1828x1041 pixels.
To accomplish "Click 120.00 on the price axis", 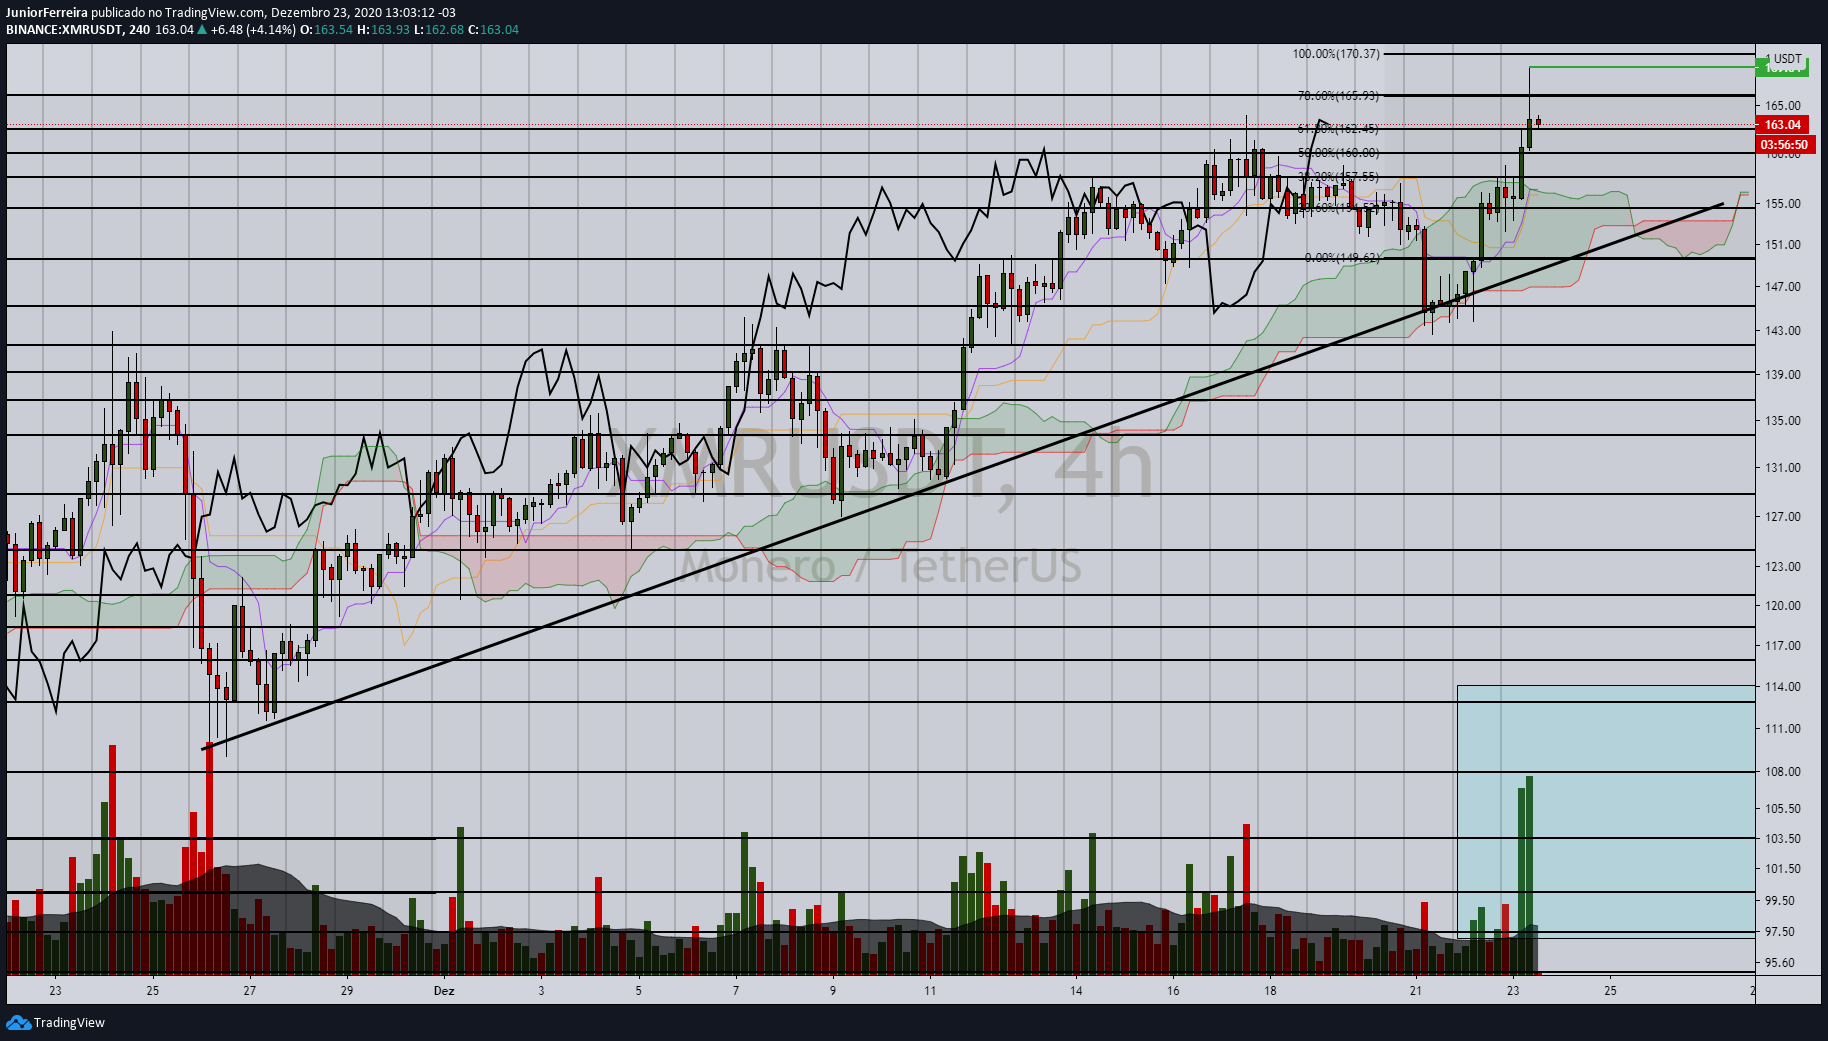I will (x=1783, y=606).
